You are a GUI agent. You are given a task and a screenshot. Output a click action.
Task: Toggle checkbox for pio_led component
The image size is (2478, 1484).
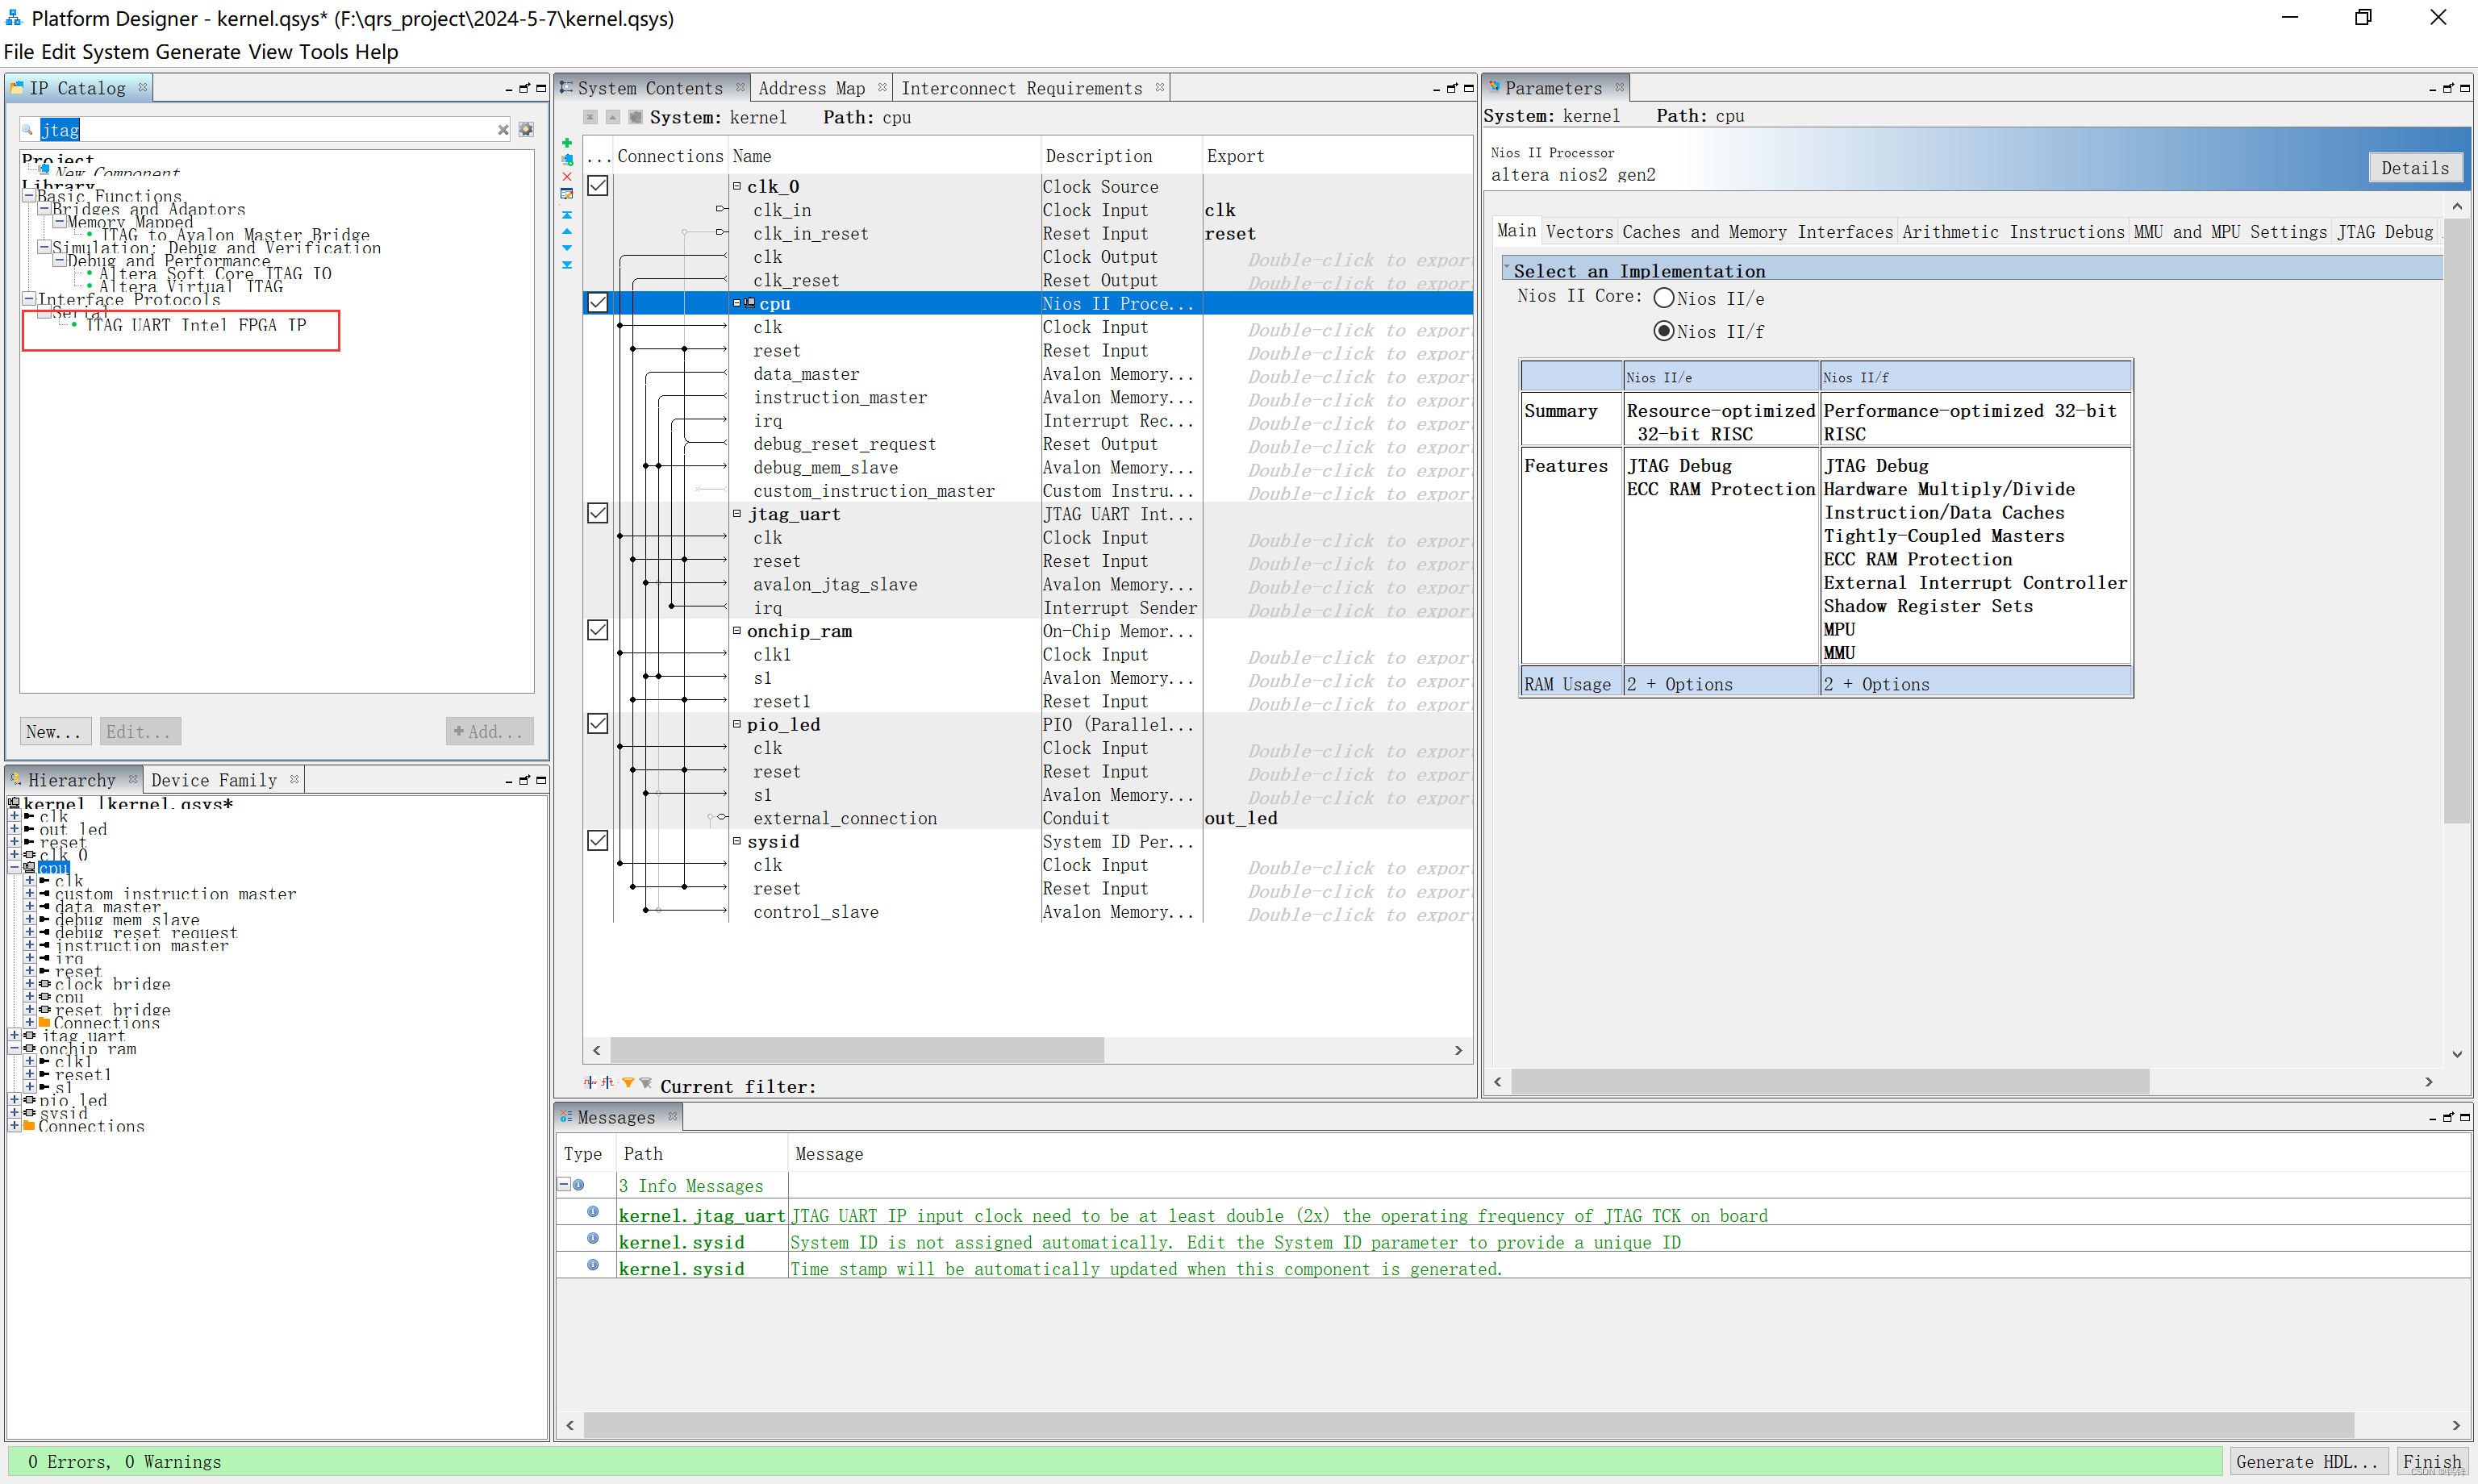point(599,724)
